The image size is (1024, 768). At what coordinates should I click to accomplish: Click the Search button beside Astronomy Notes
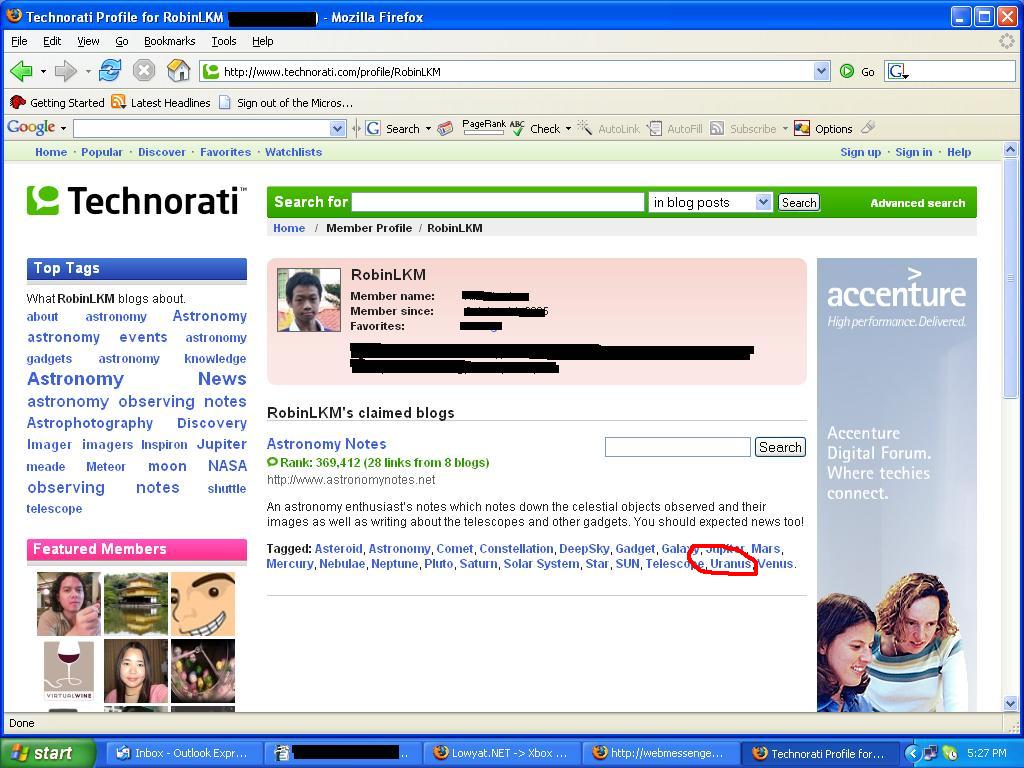(780, 447)
